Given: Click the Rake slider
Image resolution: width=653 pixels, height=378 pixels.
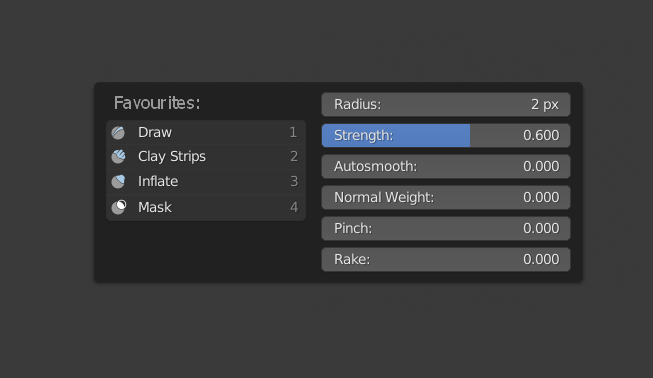Looking at the screenshot, I should (446, 259).
